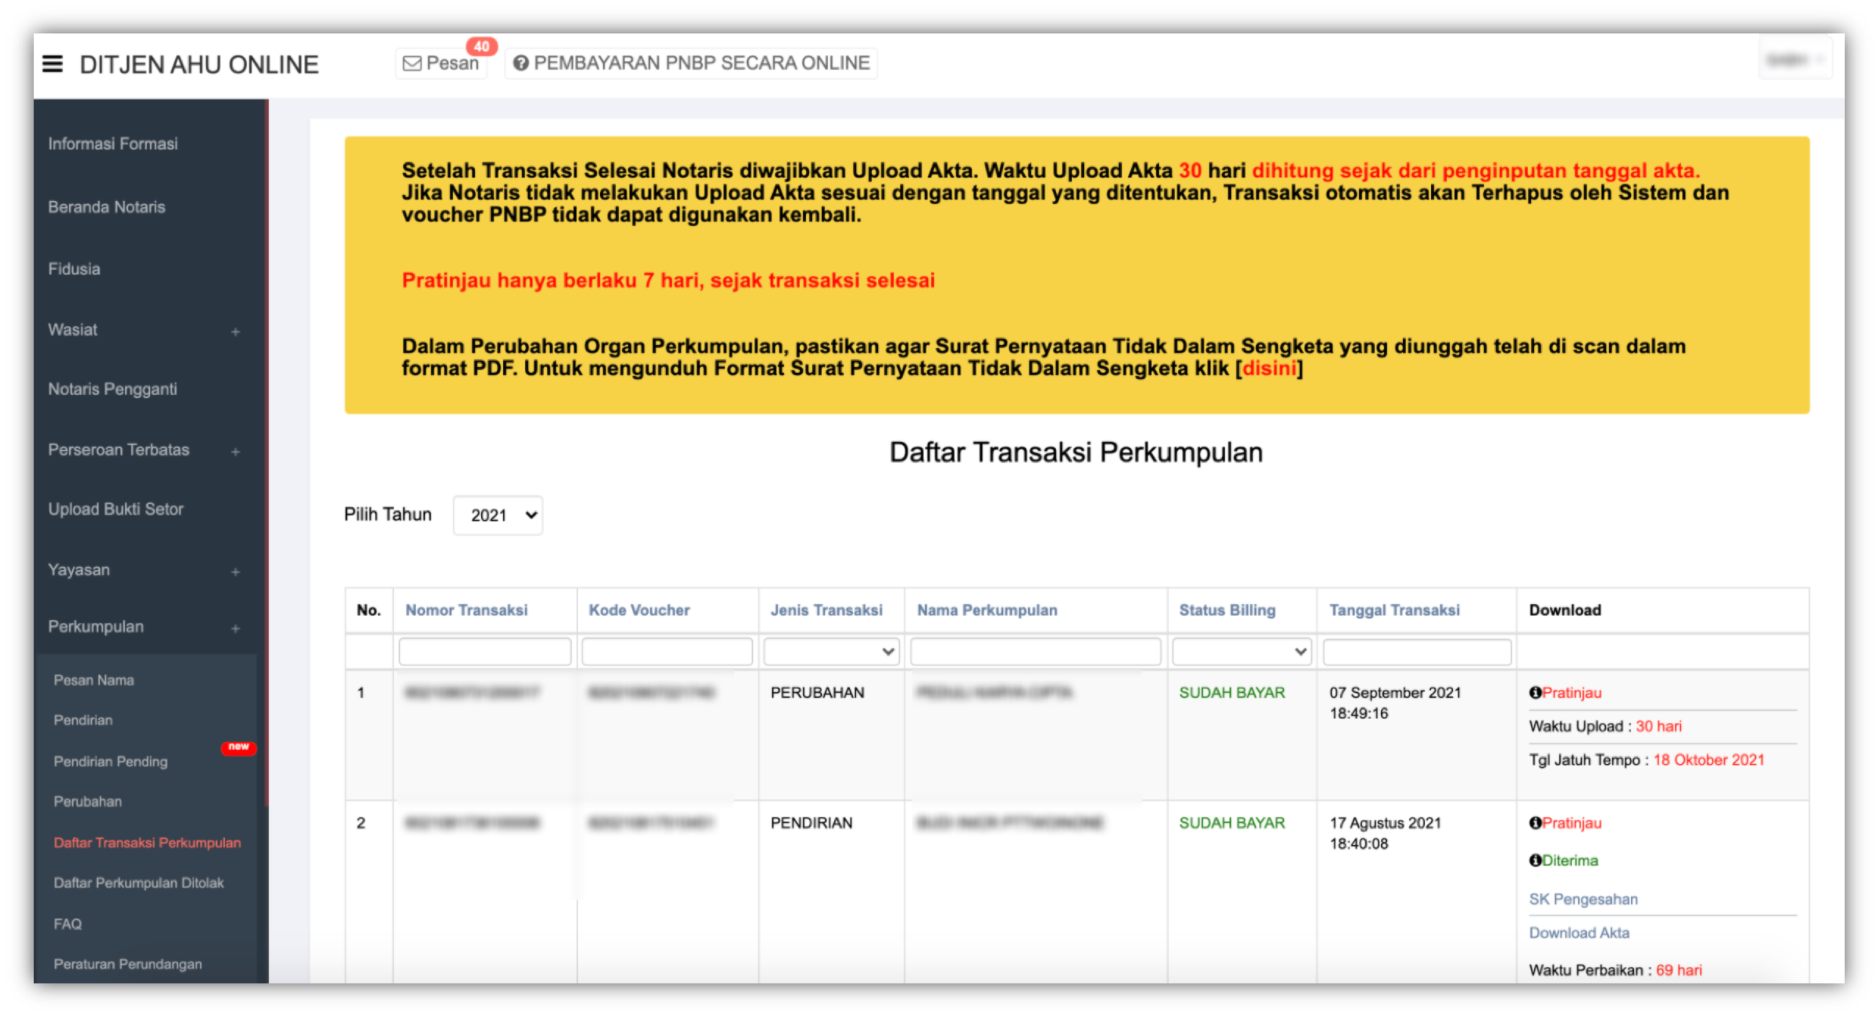
Task: Click the red 'disini' download link
Action: pyautogui.click(x=1269, y=368)
